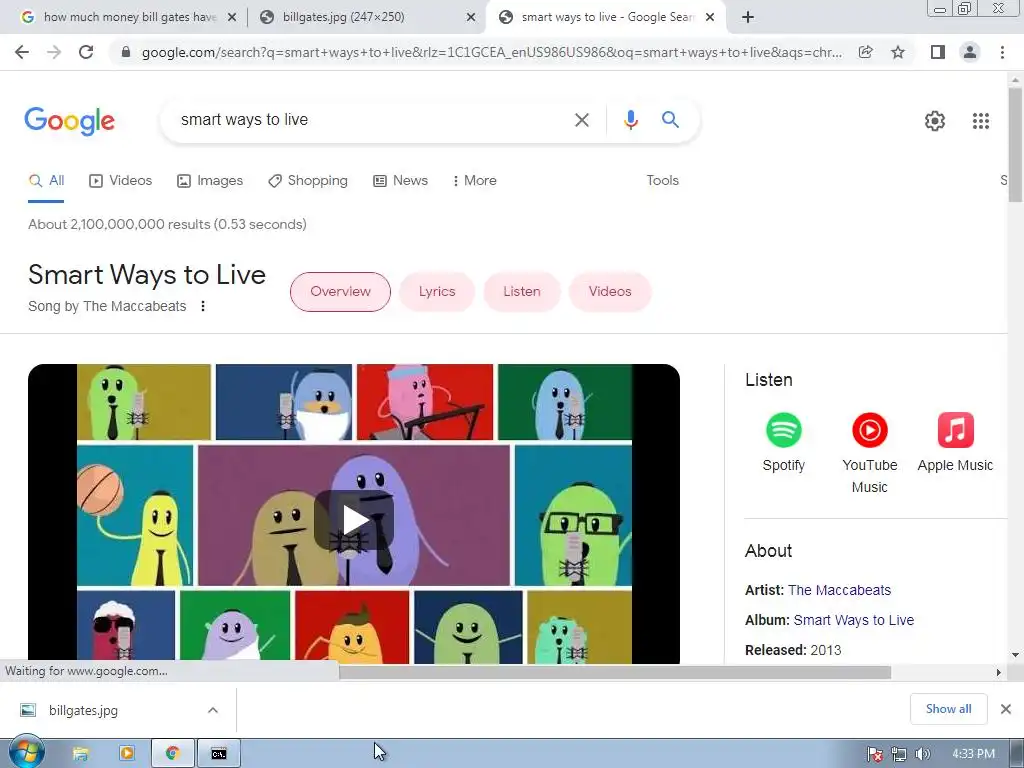Select the Listen chip

[522, 292]
